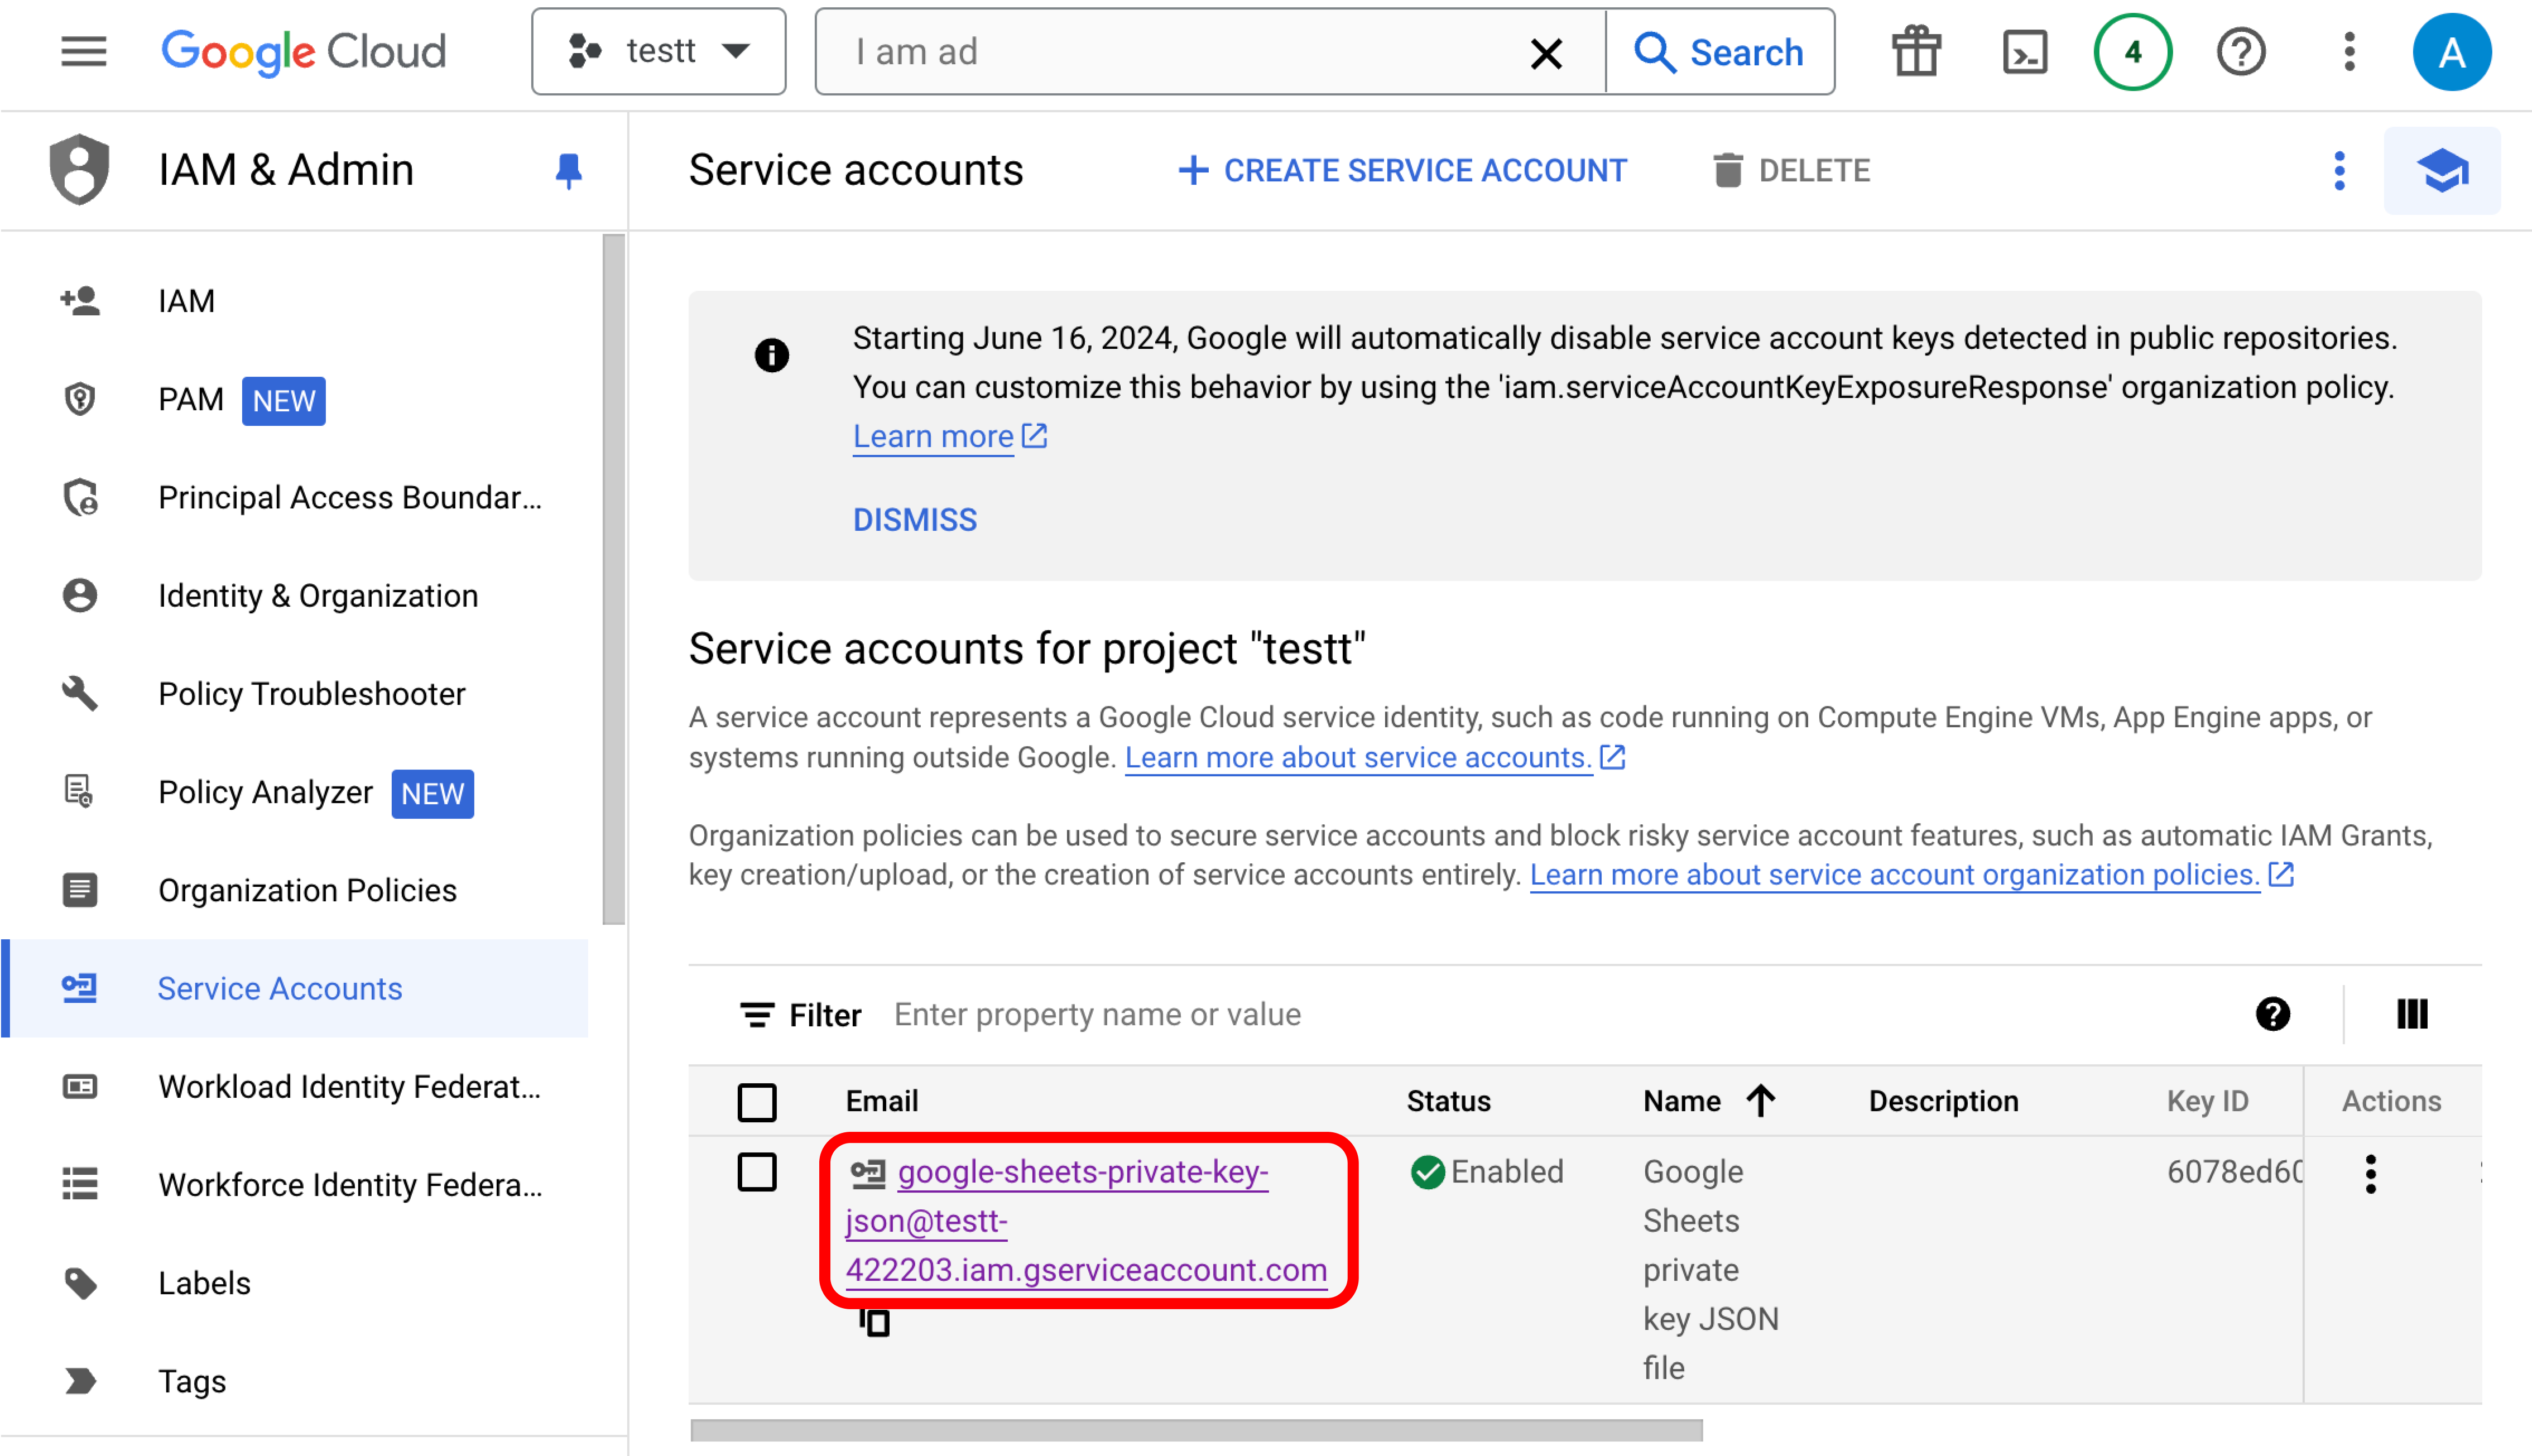Check the google-sheets service account row checkbox

(x=757, y=1172)
